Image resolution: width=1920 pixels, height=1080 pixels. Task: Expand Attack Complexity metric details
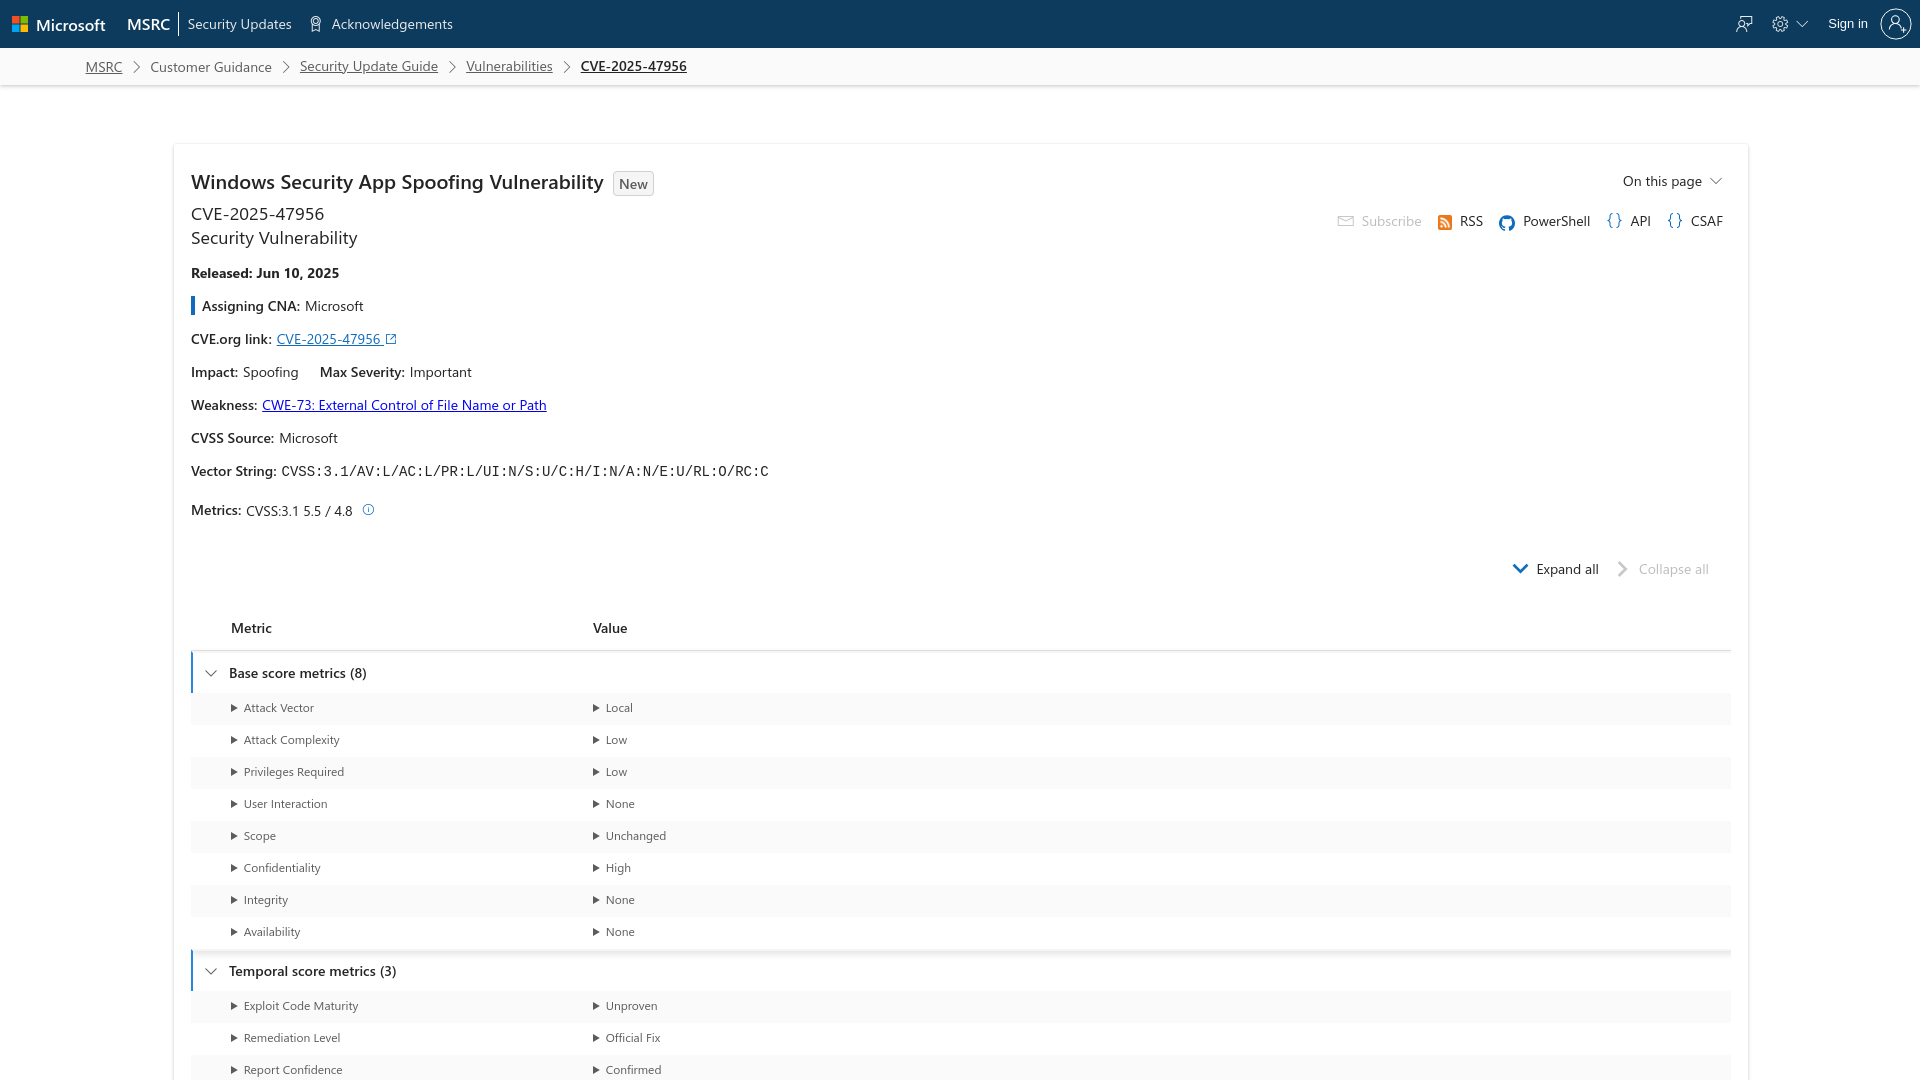coord(285,740)
